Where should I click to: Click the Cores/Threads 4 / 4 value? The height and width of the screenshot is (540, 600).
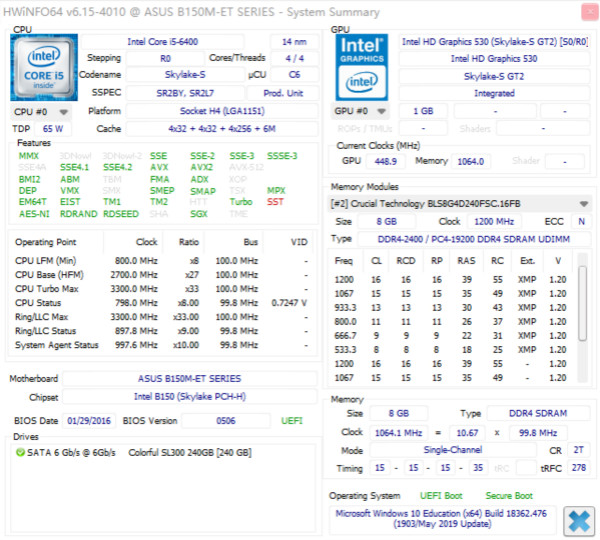click(x=294, y=59)
